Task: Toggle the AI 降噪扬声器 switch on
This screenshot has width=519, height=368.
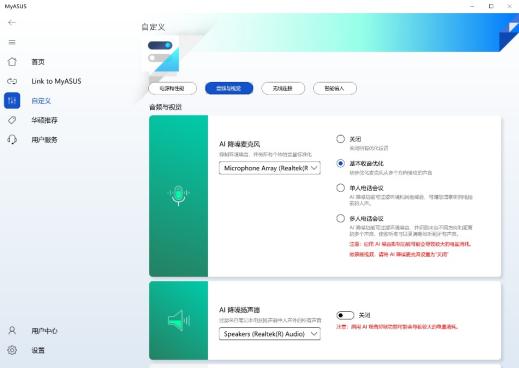Action: coord(345,315)
